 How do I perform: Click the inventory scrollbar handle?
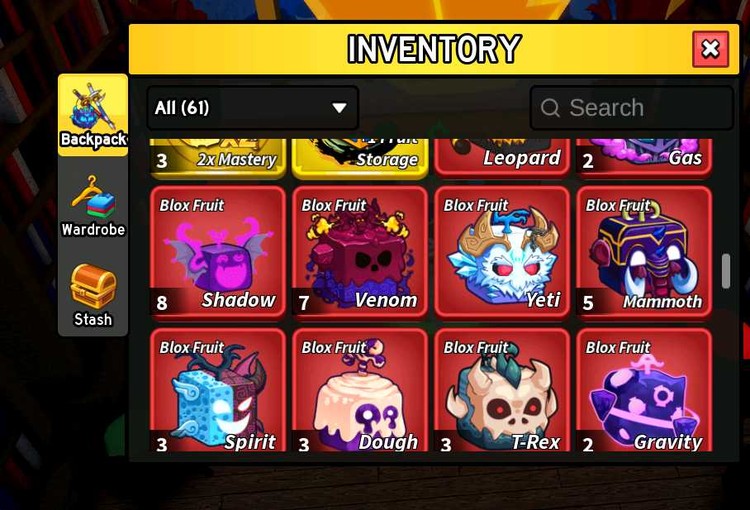pos(726,271)
